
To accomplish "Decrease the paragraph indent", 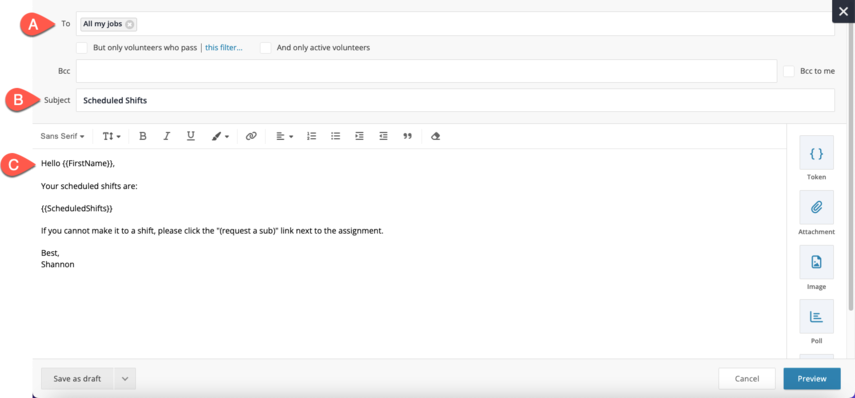I will [383, 136].
